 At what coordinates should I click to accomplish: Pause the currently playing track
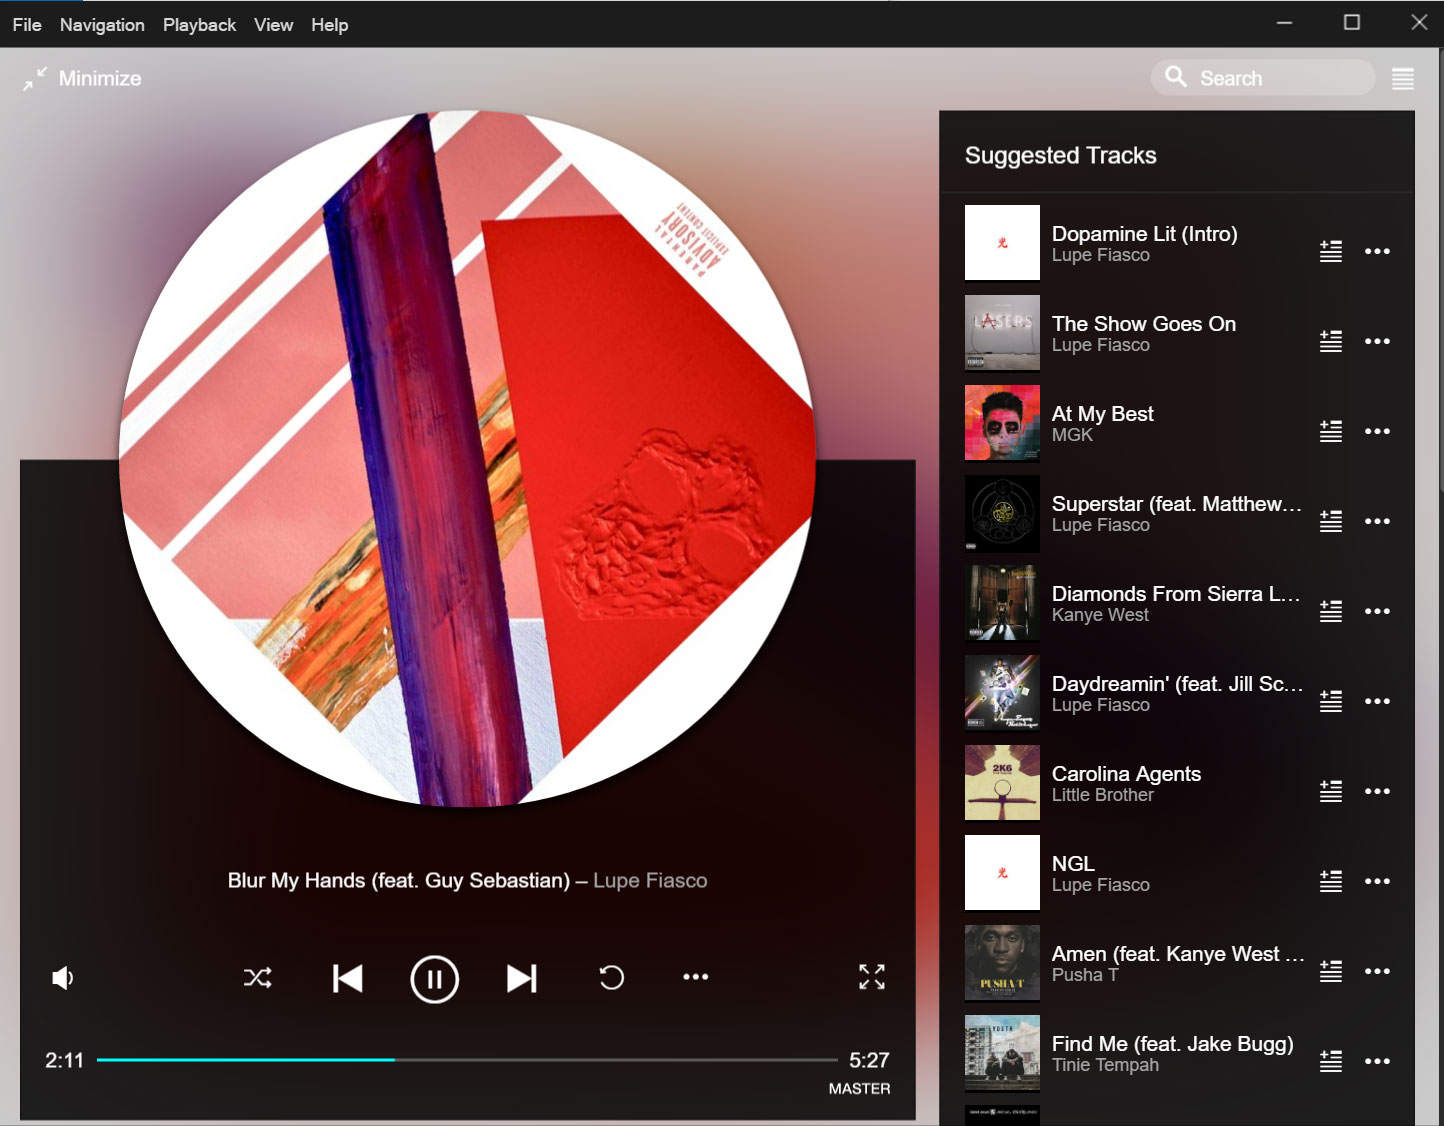pos(434,979)
